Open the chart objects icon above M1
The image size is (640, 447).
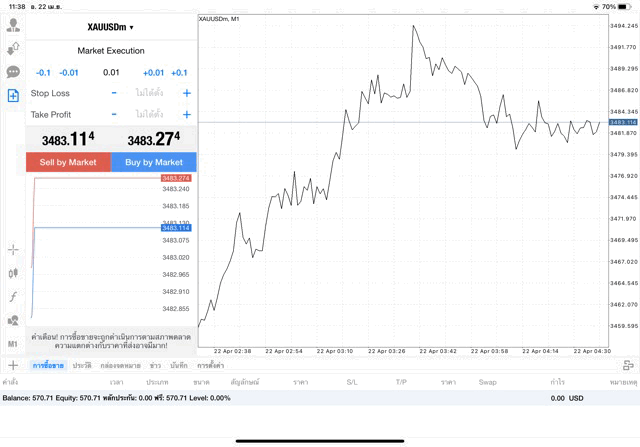(x=13, y=321)
